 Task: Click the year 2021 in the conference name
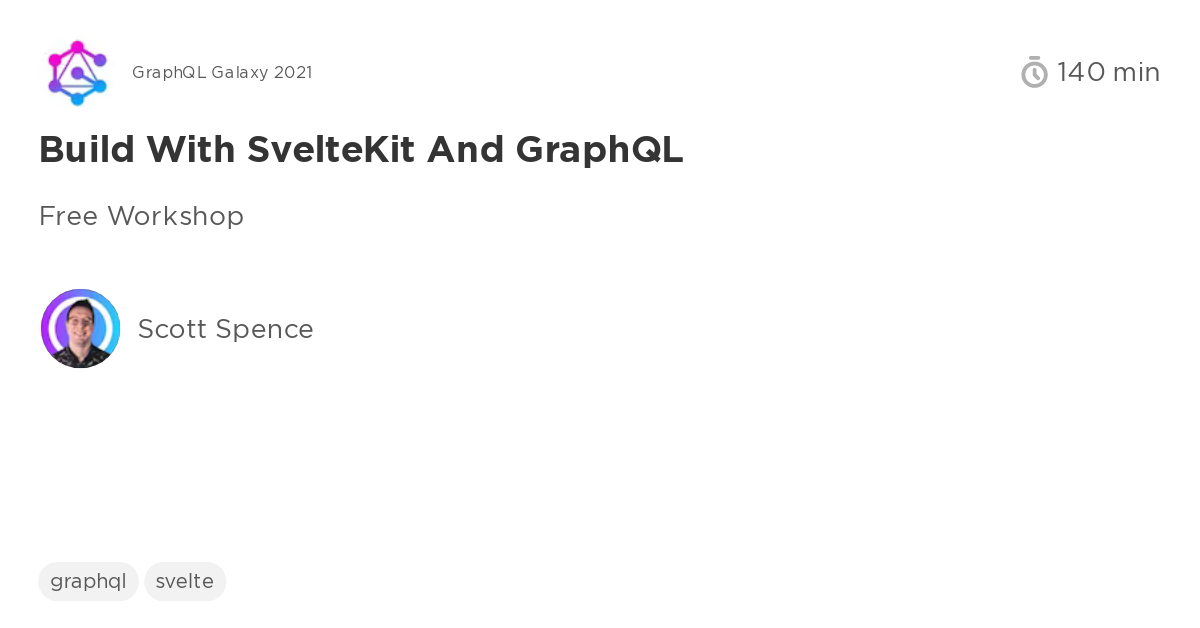[x=294, y=72]
